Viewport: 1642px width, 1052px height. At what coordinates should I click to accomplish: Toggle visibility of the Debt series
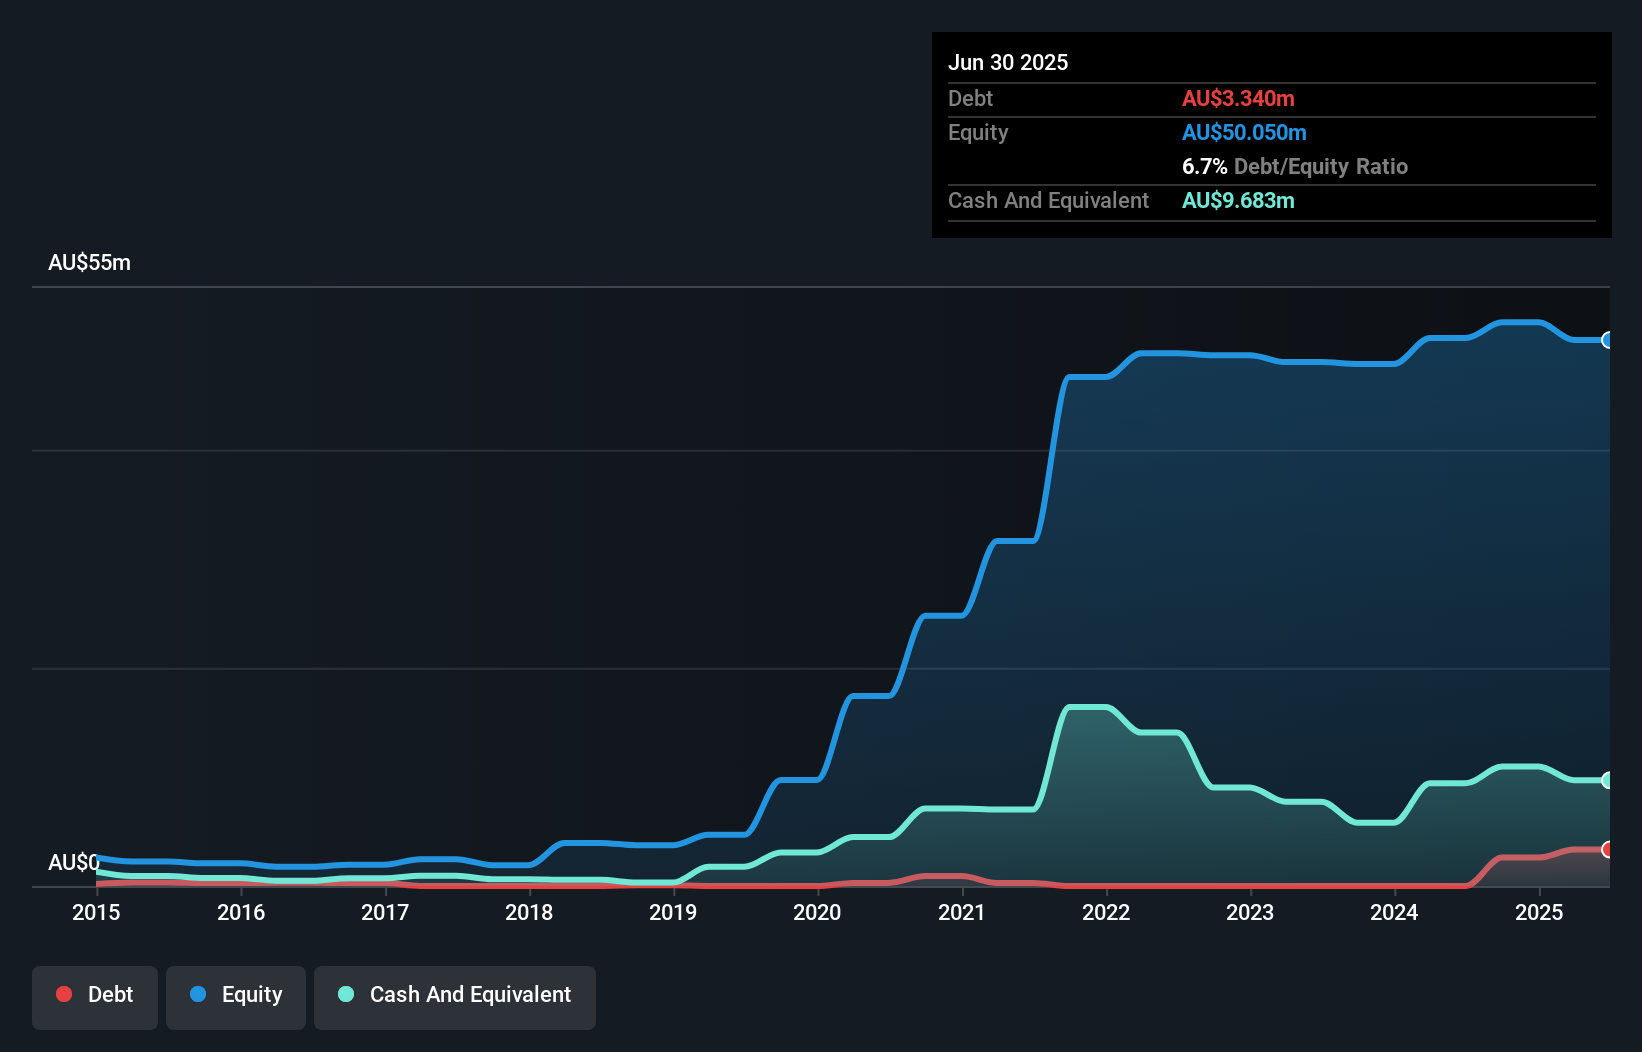point(94,995)
